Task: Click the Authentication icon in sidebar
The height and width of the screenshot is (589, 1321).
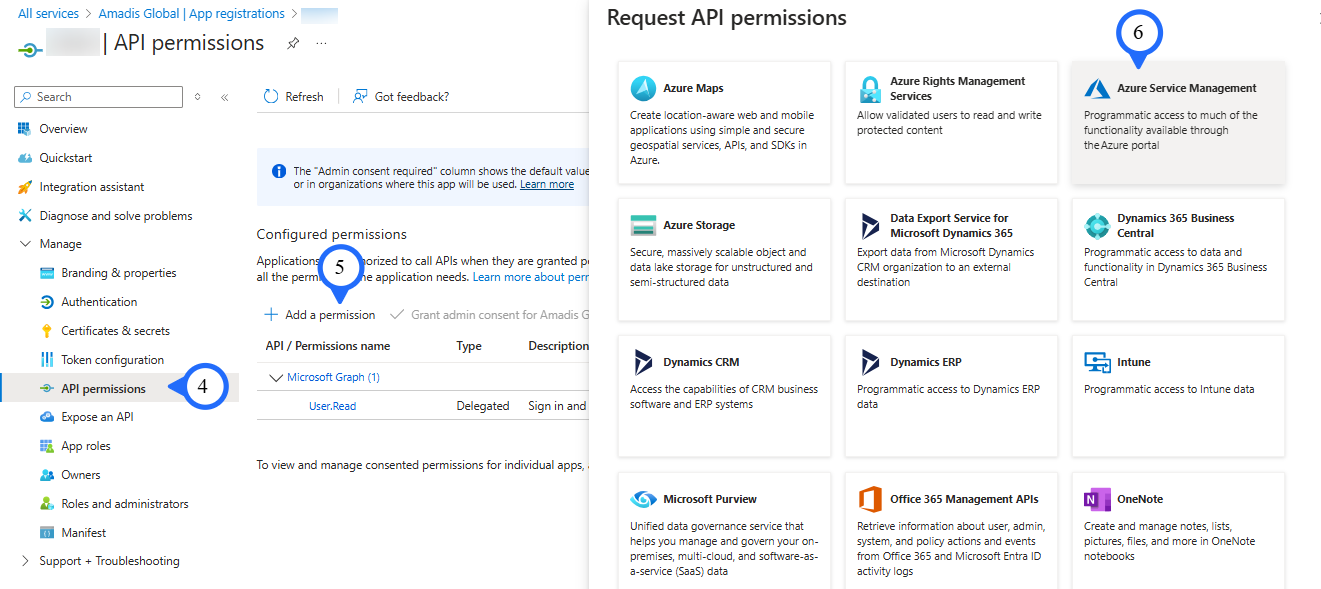Action: pyautogui.click(x=46, y=302)
